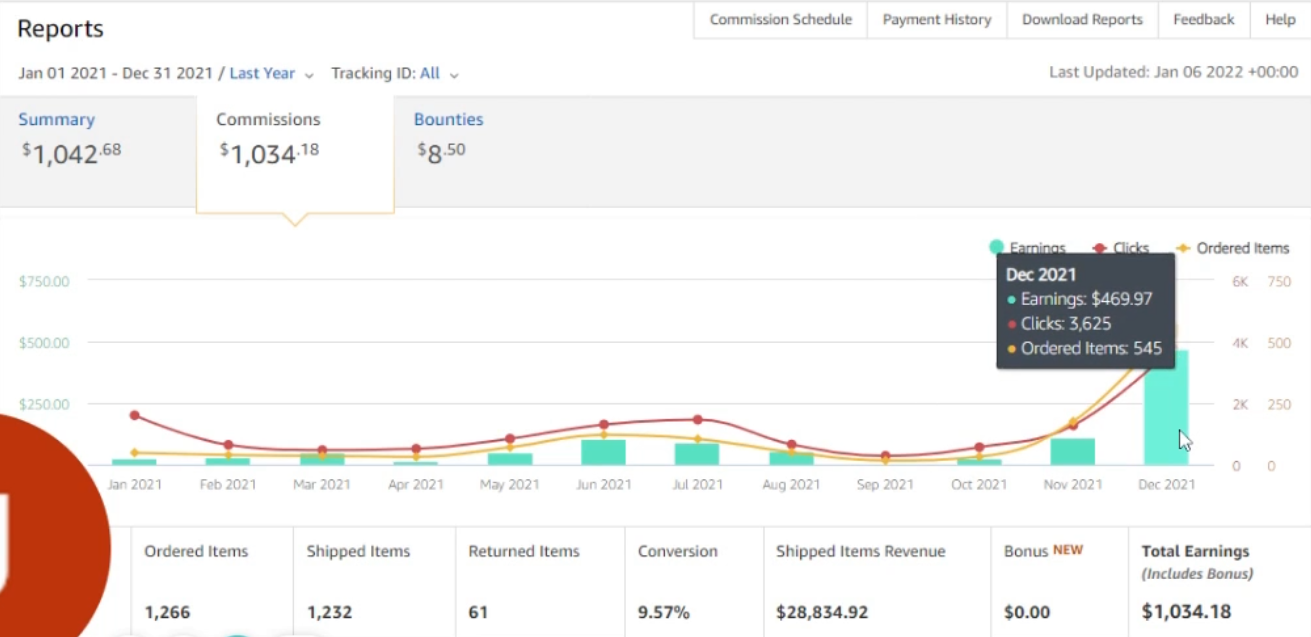Click the tall Dec 2021 earnings bar

pos(1166,407)
